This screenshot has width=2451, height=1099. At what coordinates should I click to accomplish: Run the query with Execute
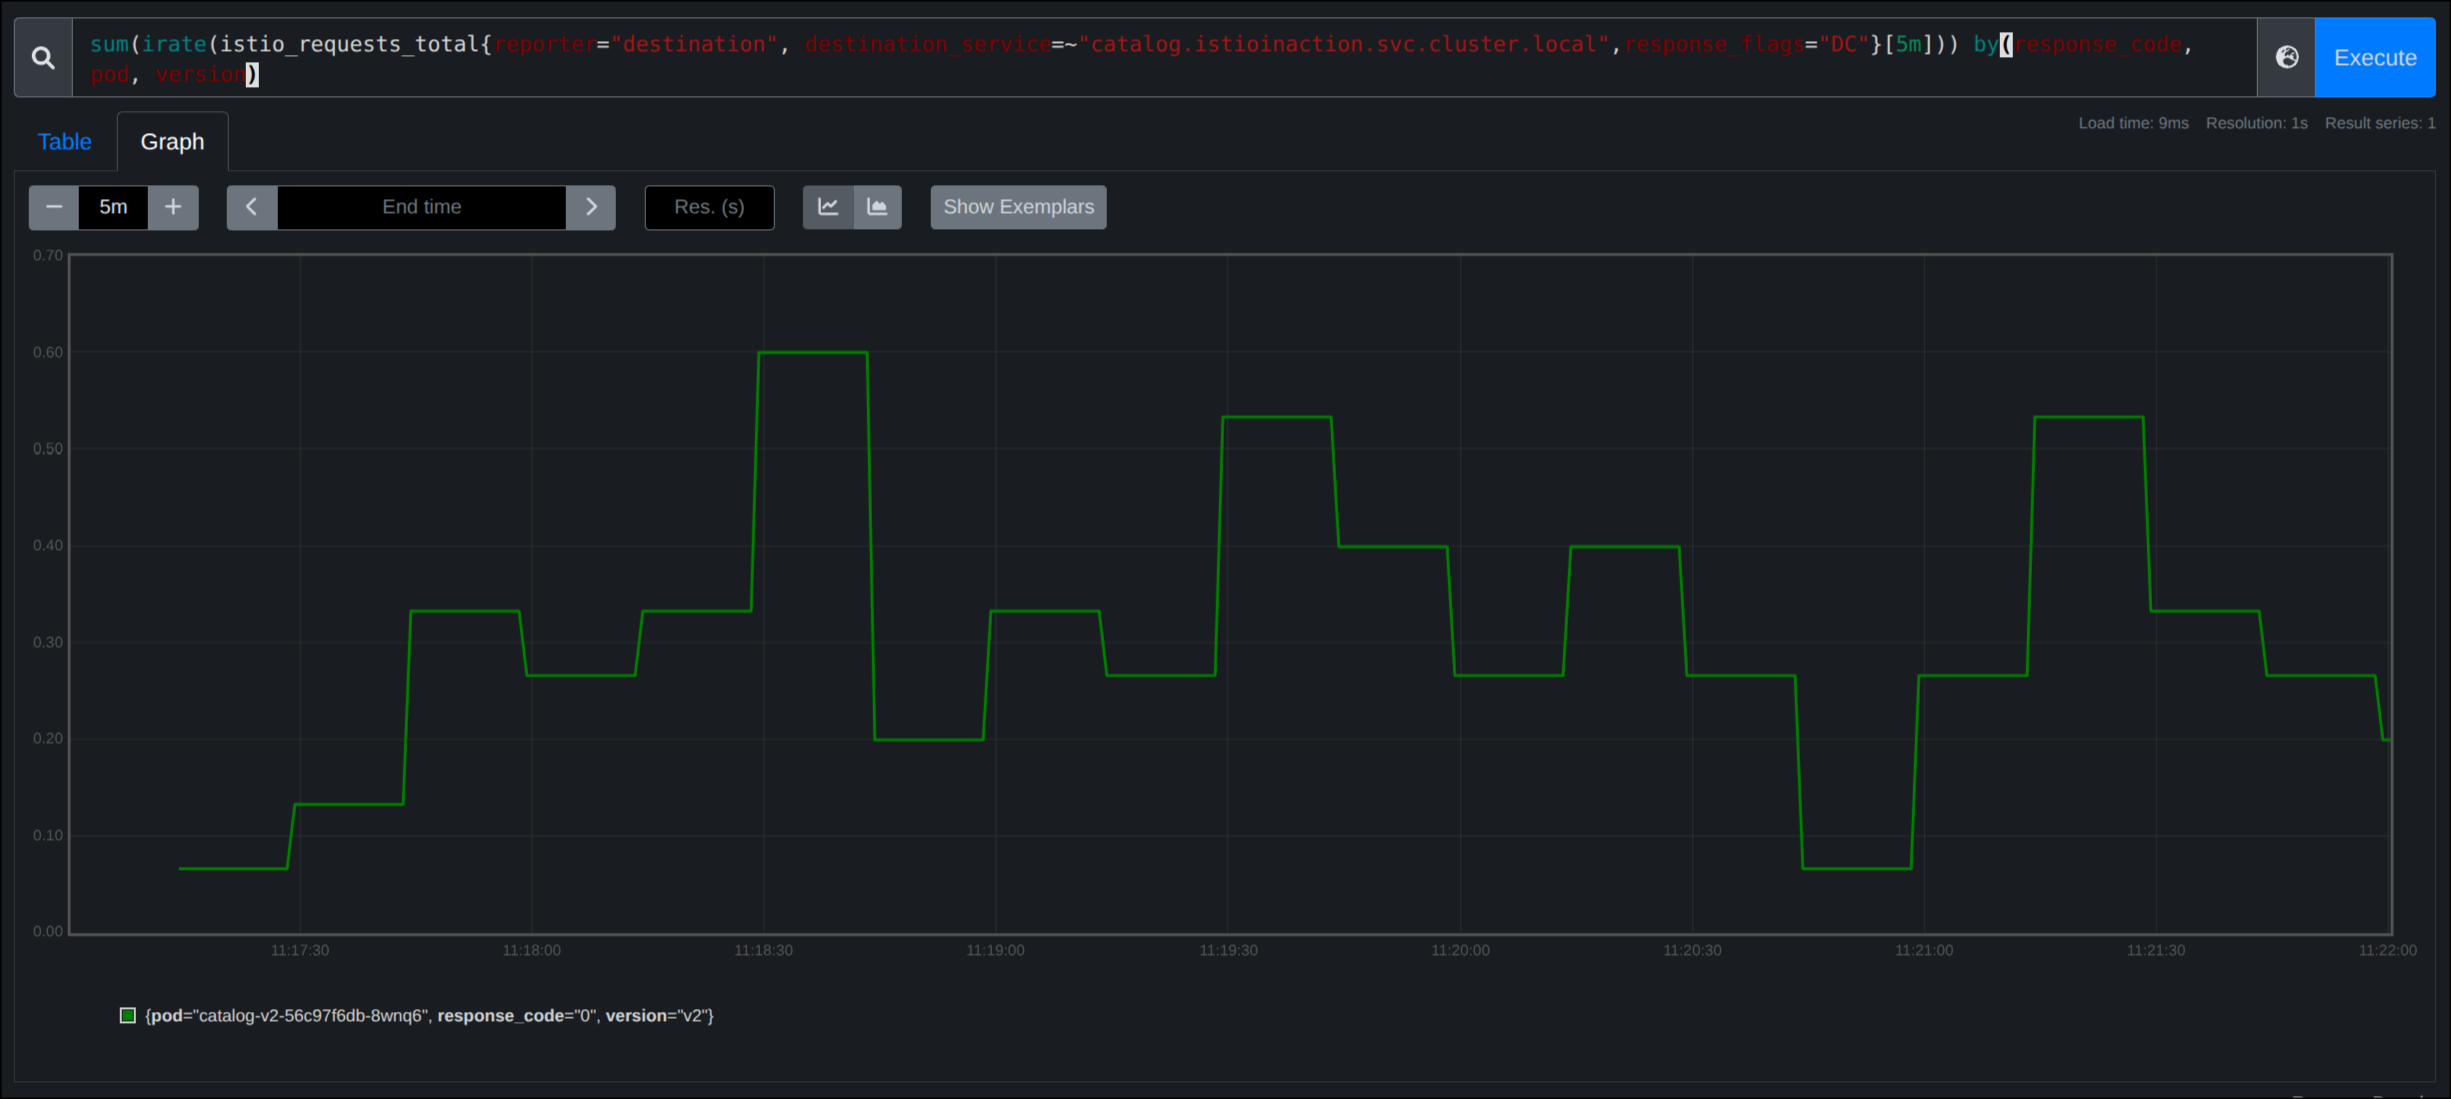[2375, 58]
